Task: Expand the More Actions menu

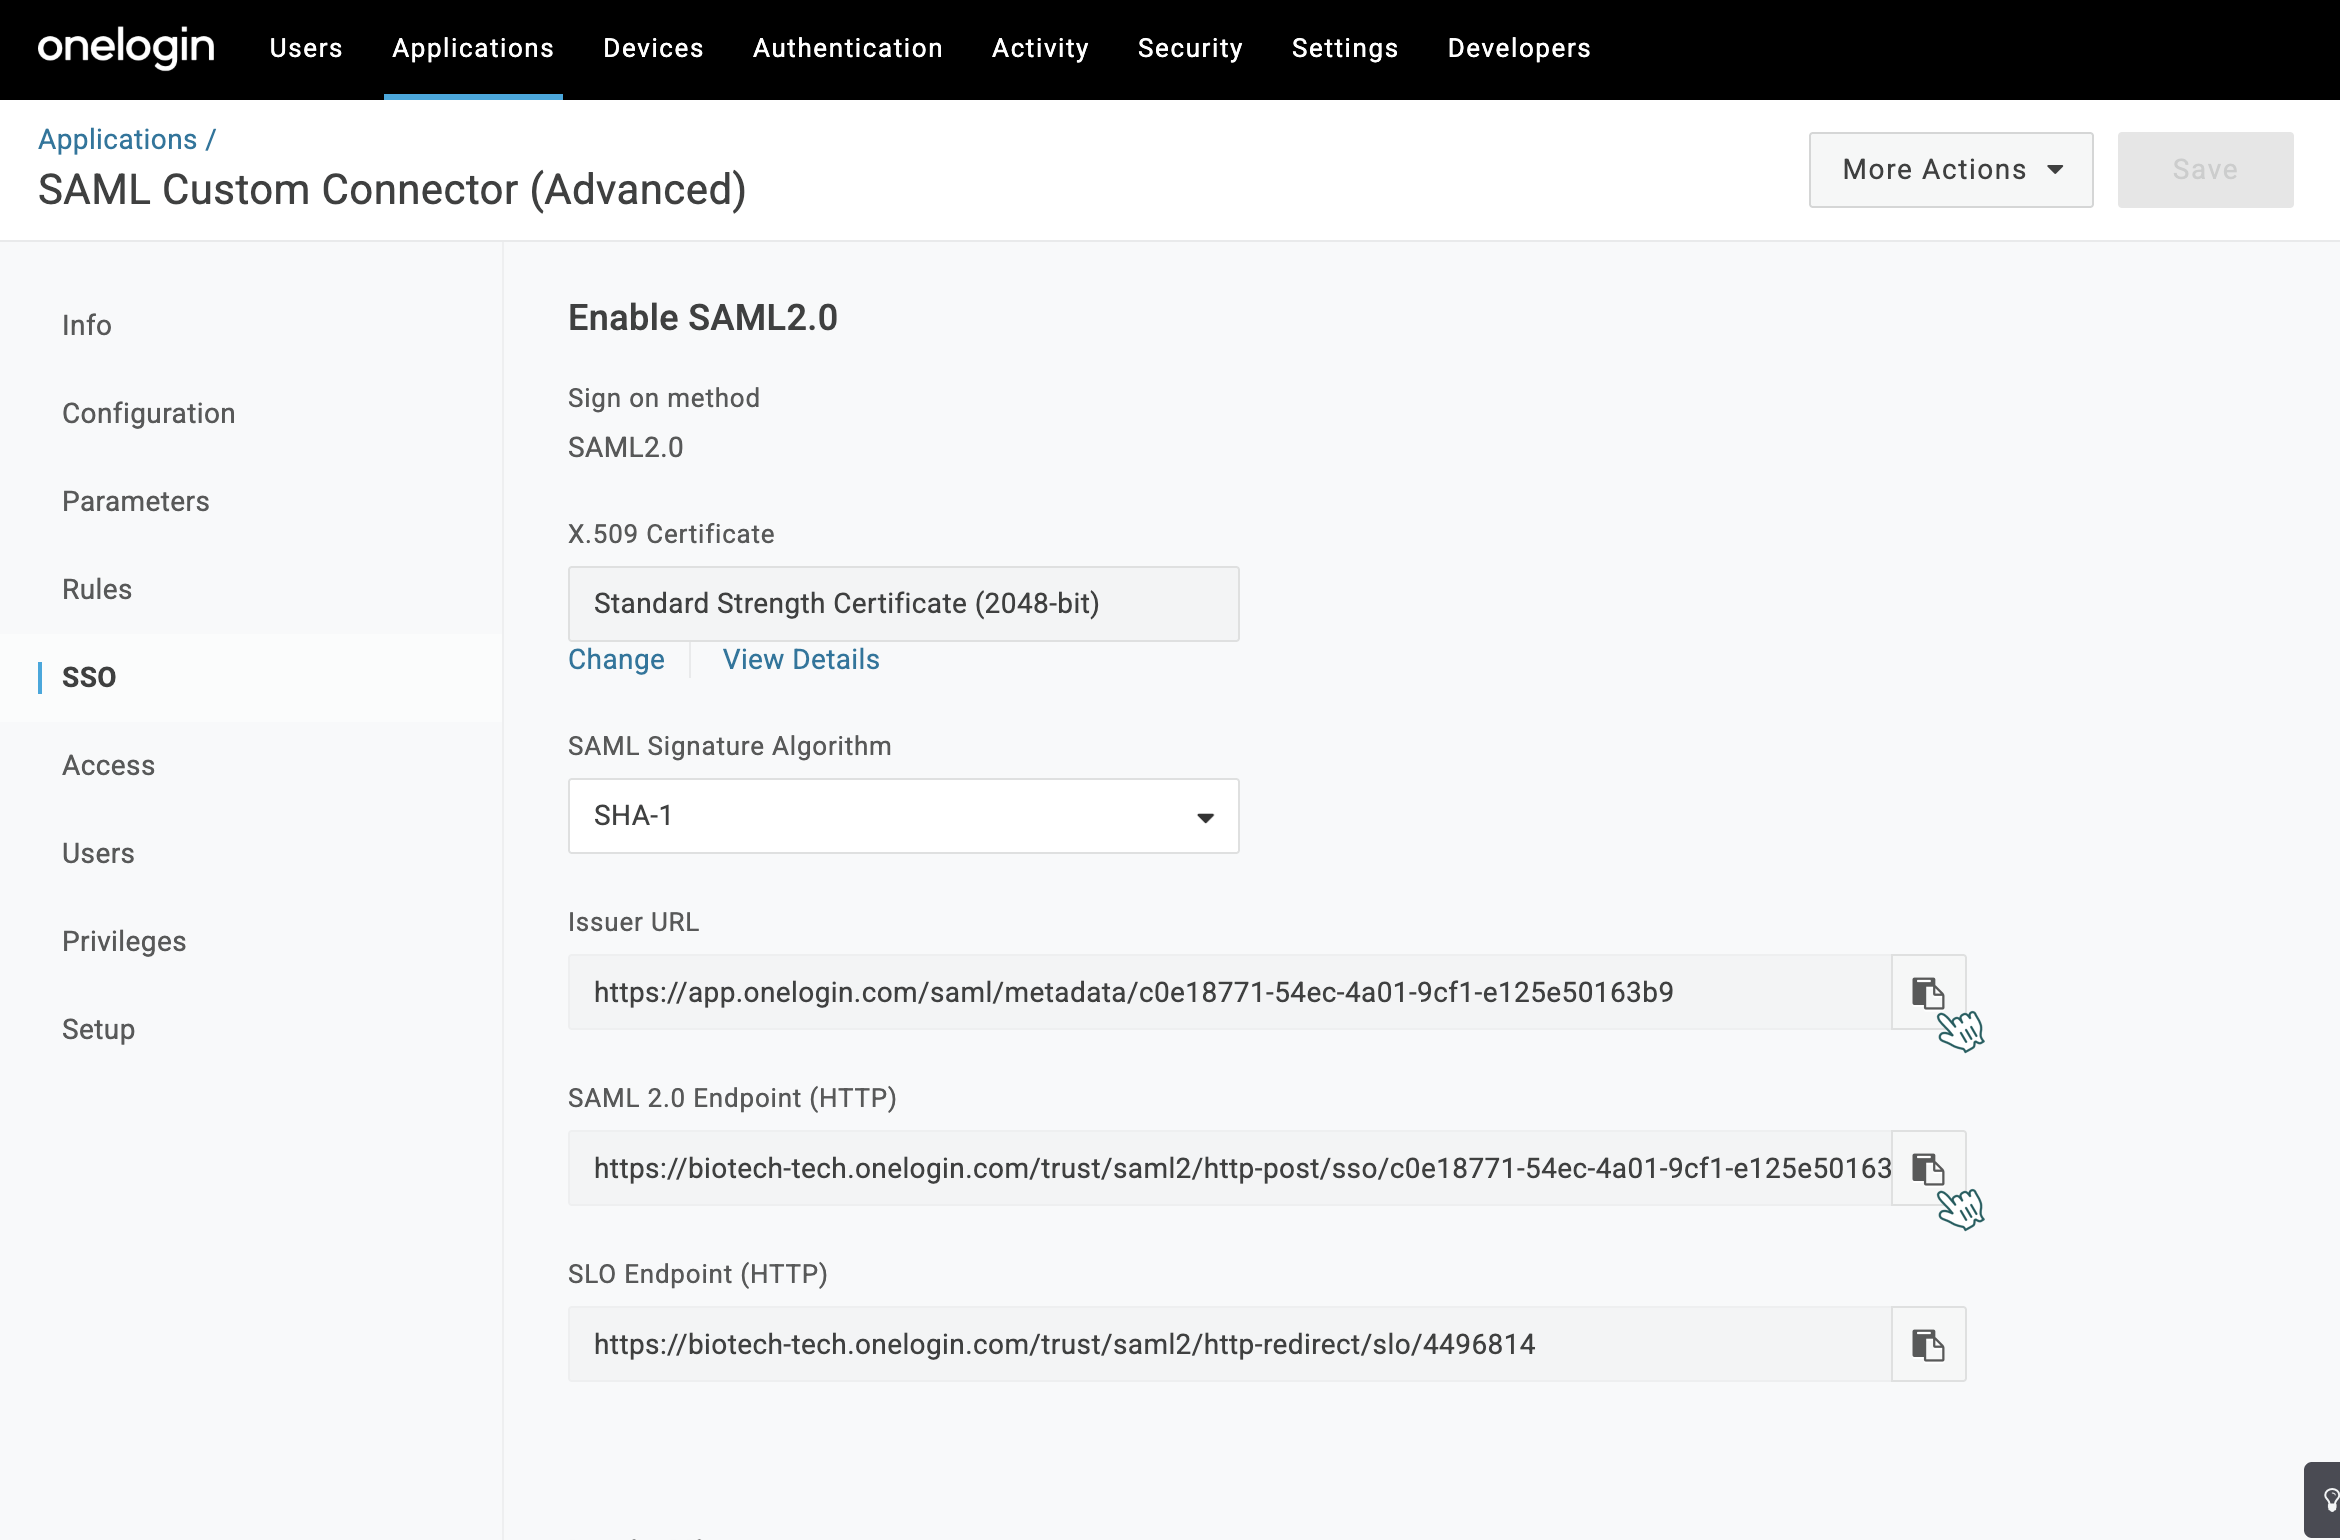Action: 1950,170
